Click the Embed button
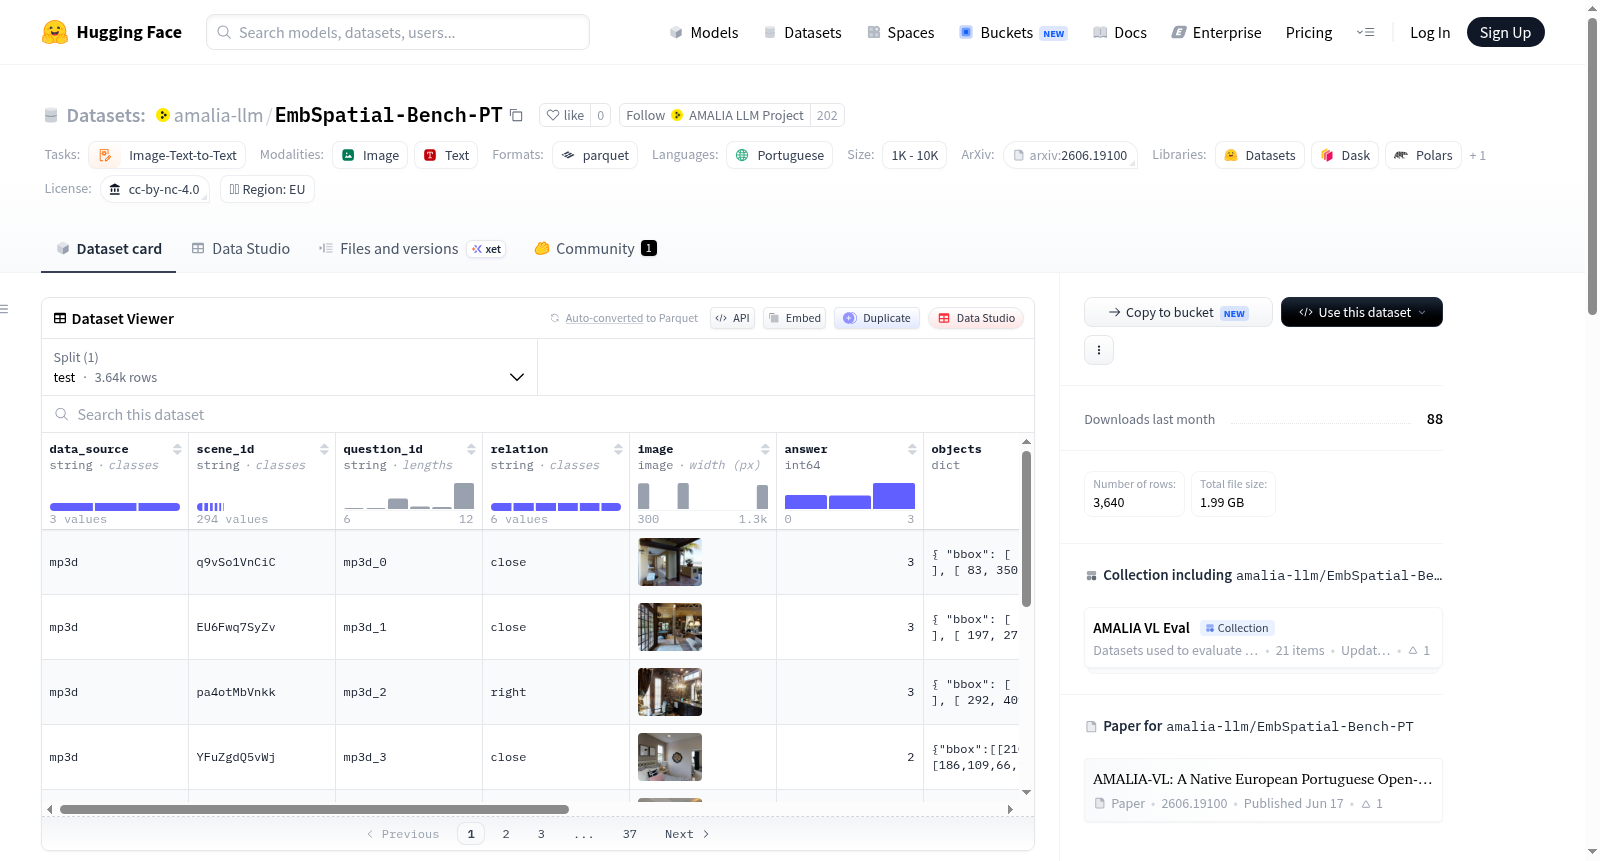1600x861 pixels. 794,318
